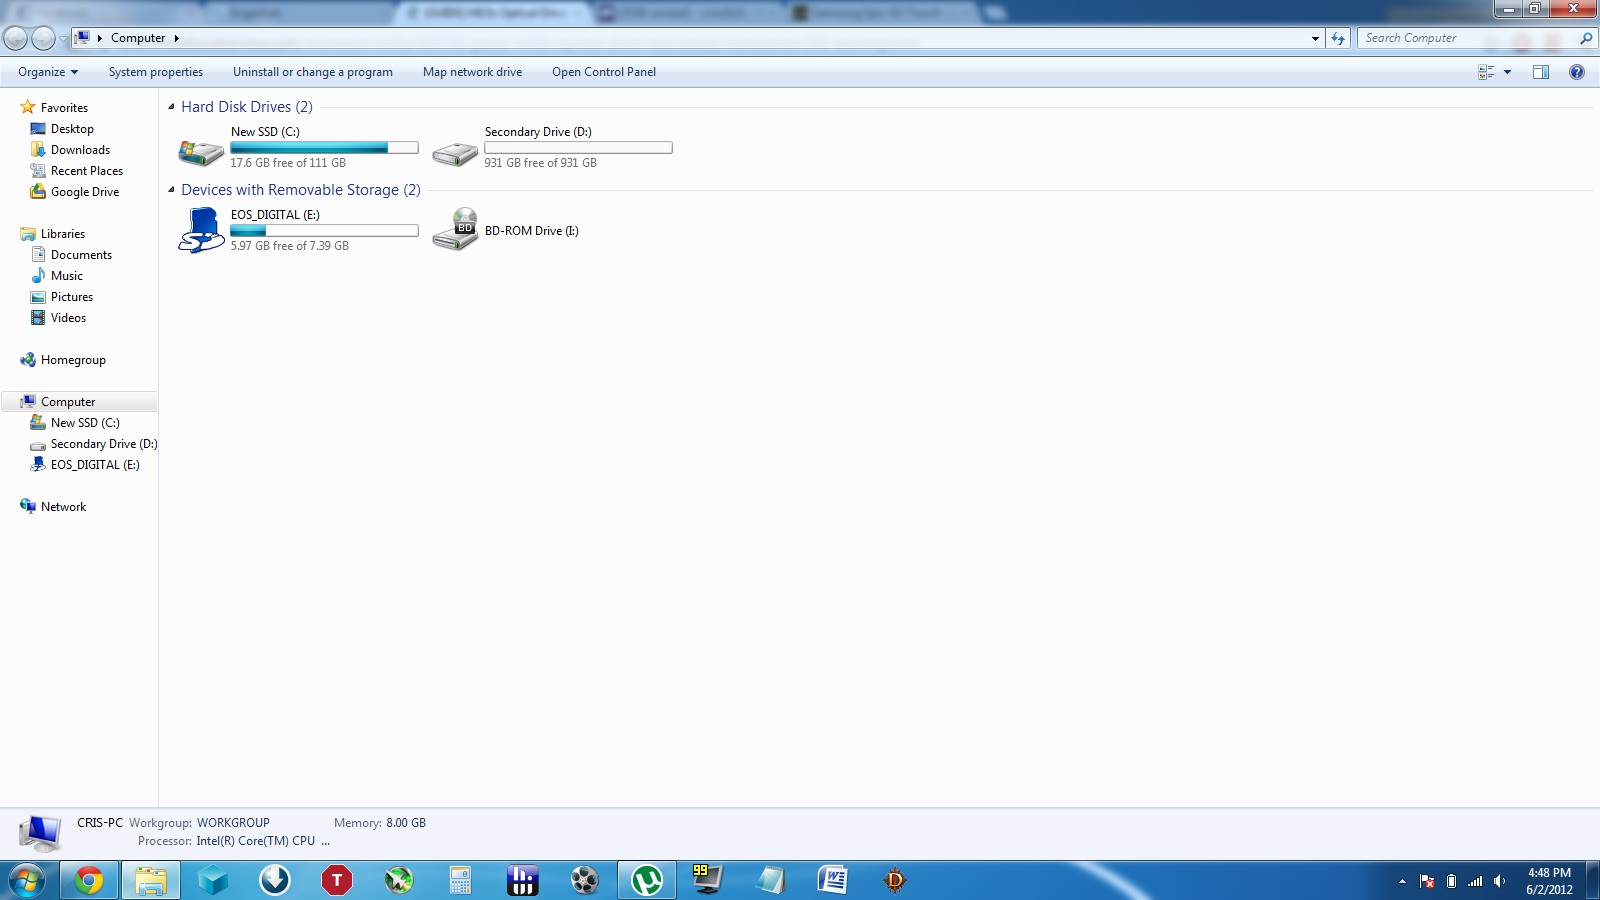Select Favorites in navigation pane
The height and width of the screenshot is (900, 1600).
tap(64, 108)
